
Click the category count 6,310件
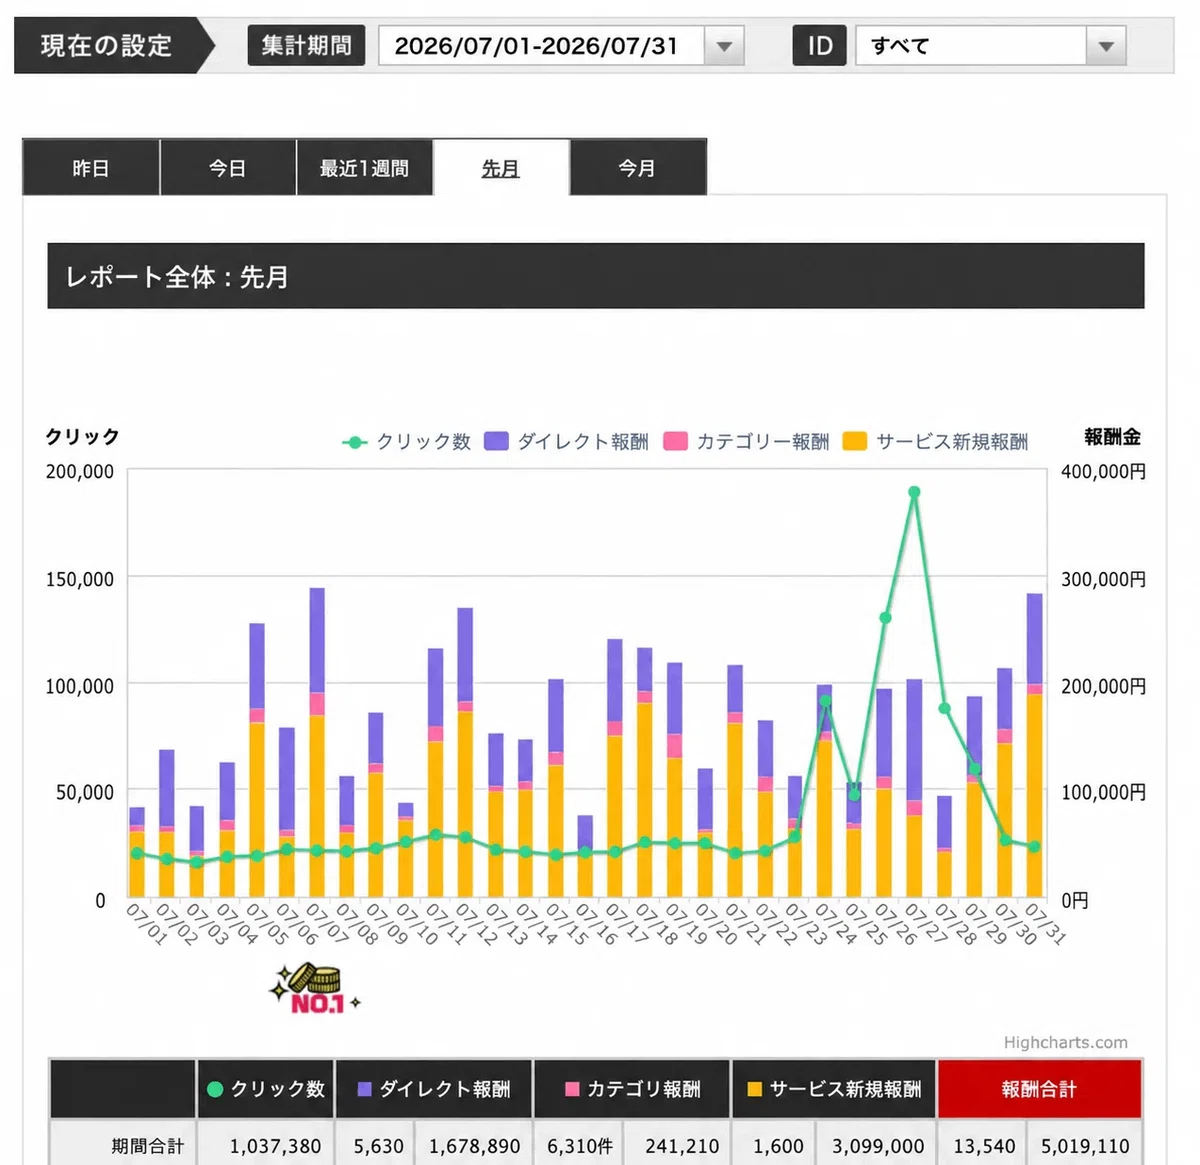pos(580,1146)
